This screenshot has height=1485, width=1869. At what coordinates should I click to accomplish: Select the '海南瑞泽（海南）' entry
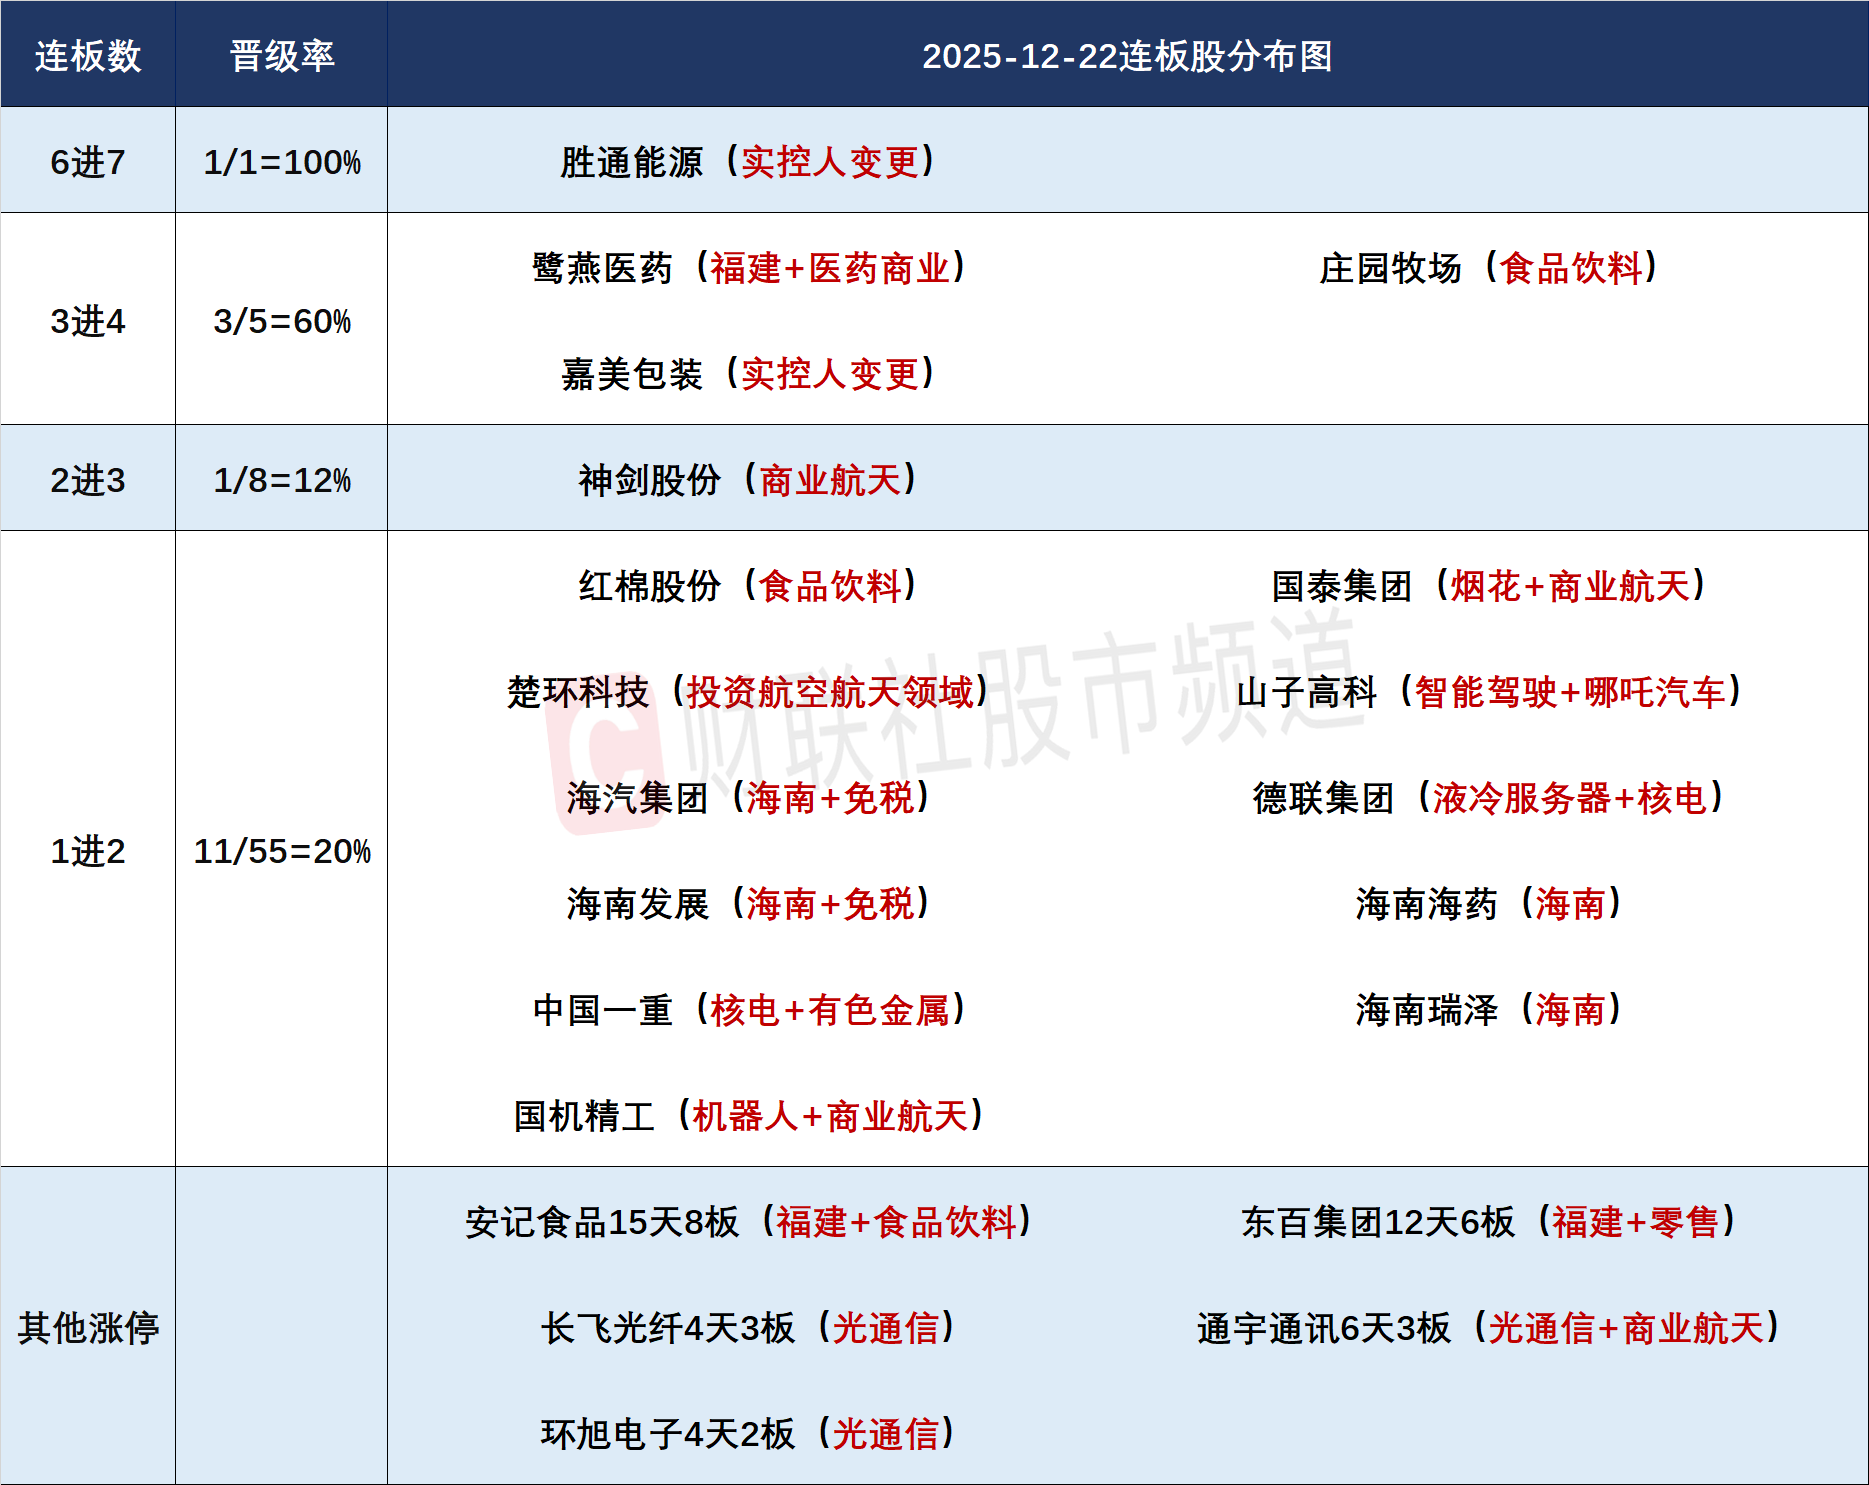pyautogui.click(x=1489, y=1010)
